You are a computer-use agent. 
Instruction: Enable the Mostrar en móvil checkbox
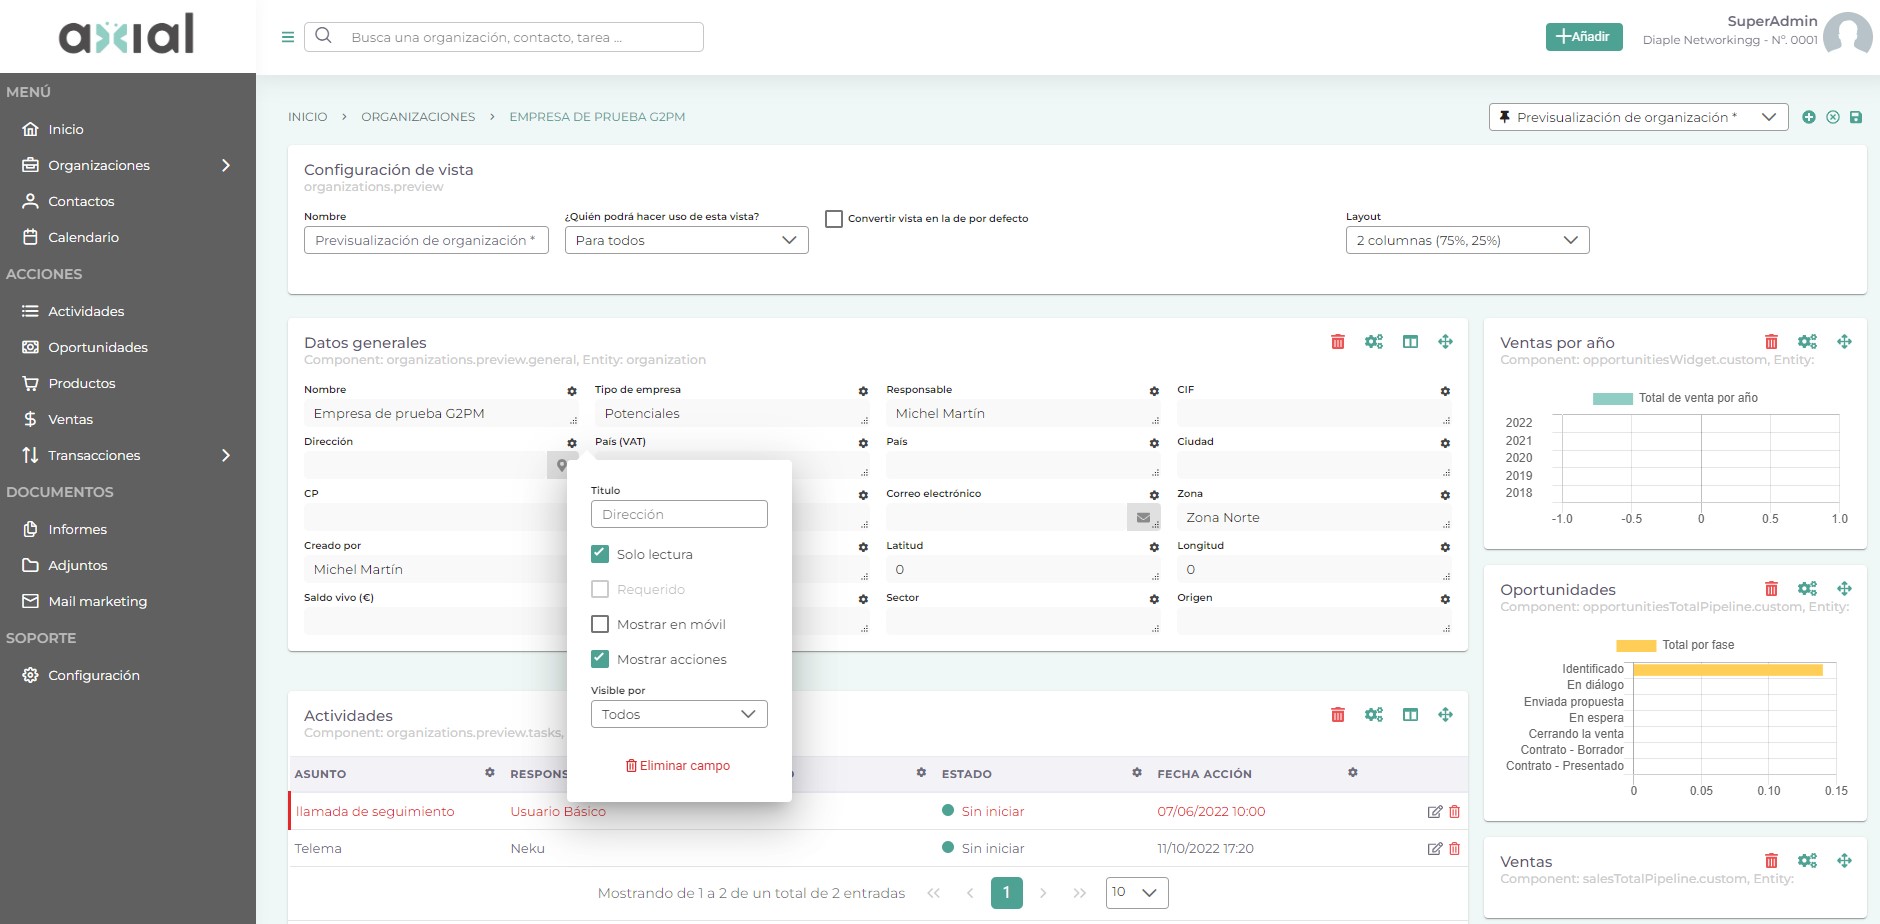[x=600, y=623]
